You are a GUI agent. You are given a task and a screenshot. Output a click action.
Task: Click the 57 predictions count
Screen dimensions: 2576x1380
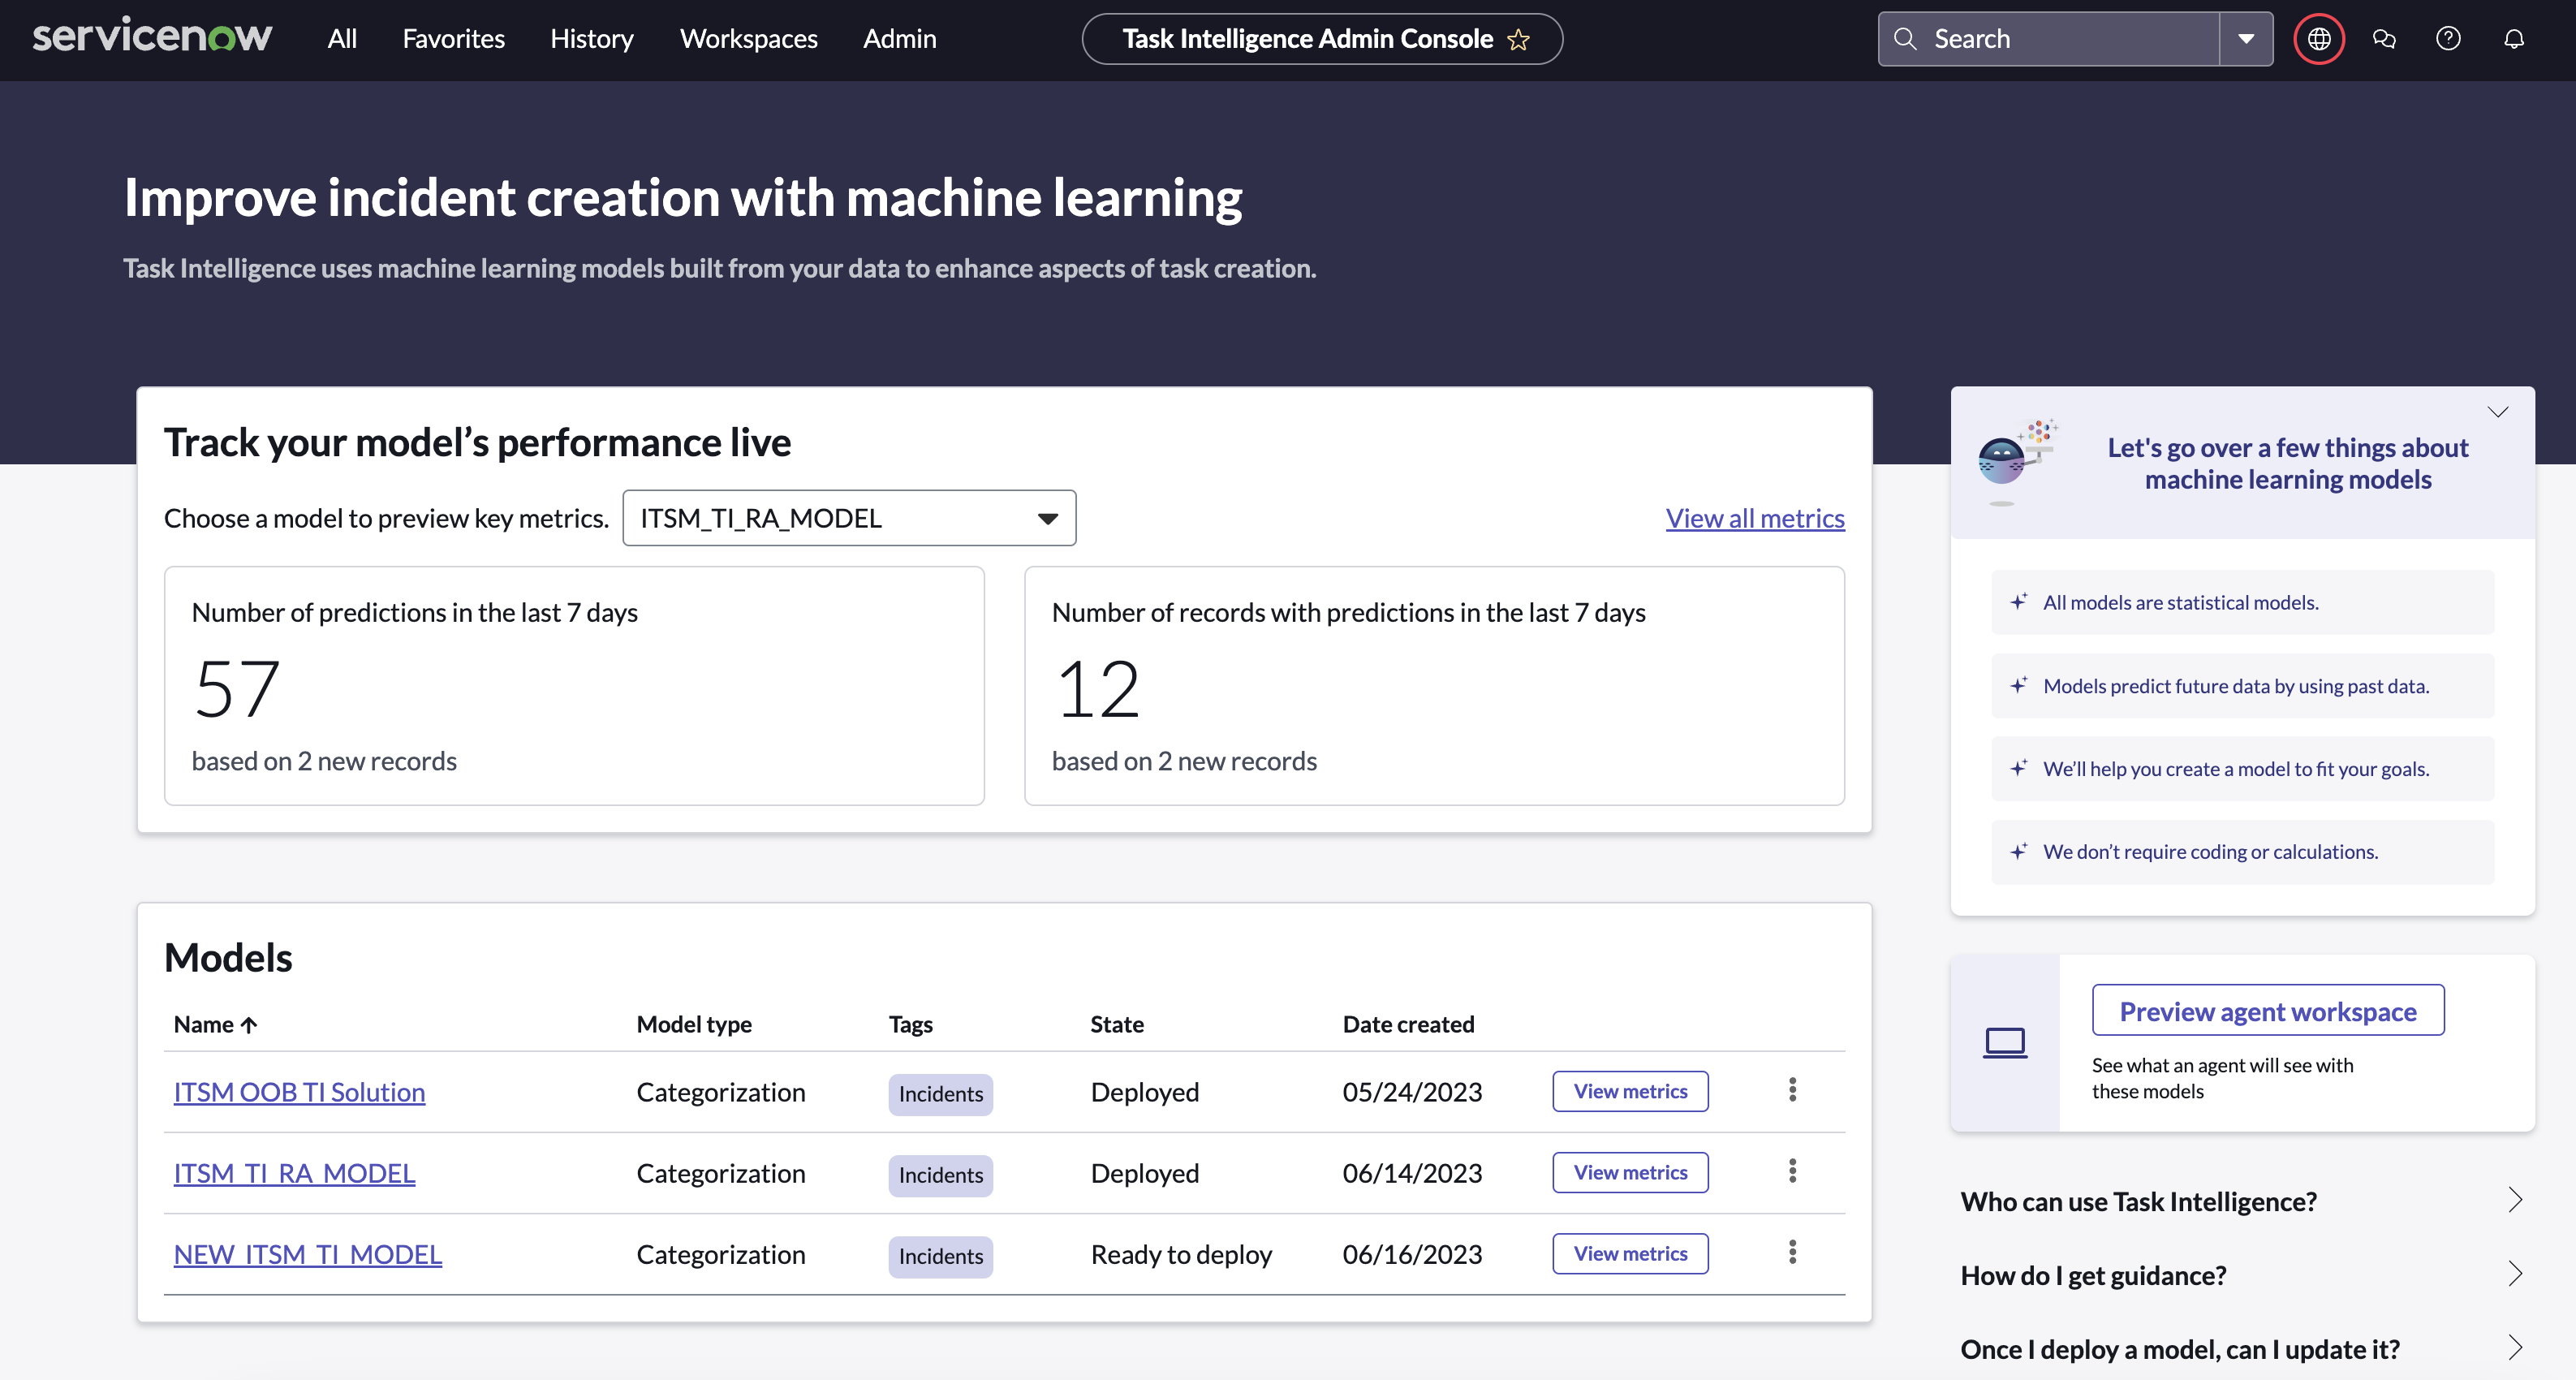pos(237,688)
